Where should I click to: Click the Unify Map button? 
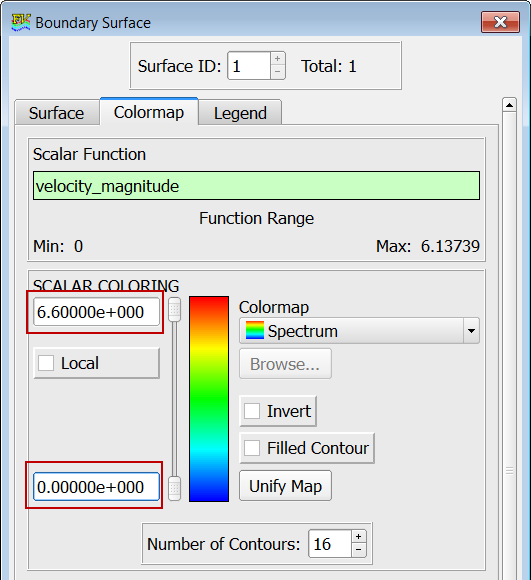tap(285, 486)
